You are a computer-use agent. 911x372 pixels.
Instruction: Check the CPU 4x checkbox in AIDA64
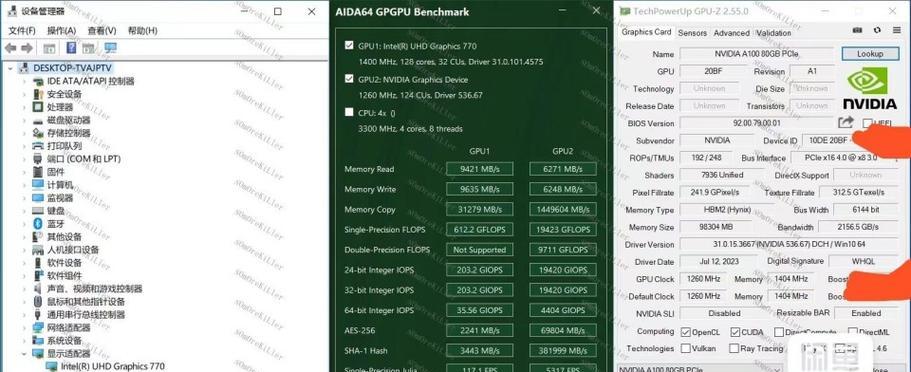(349, 112)
